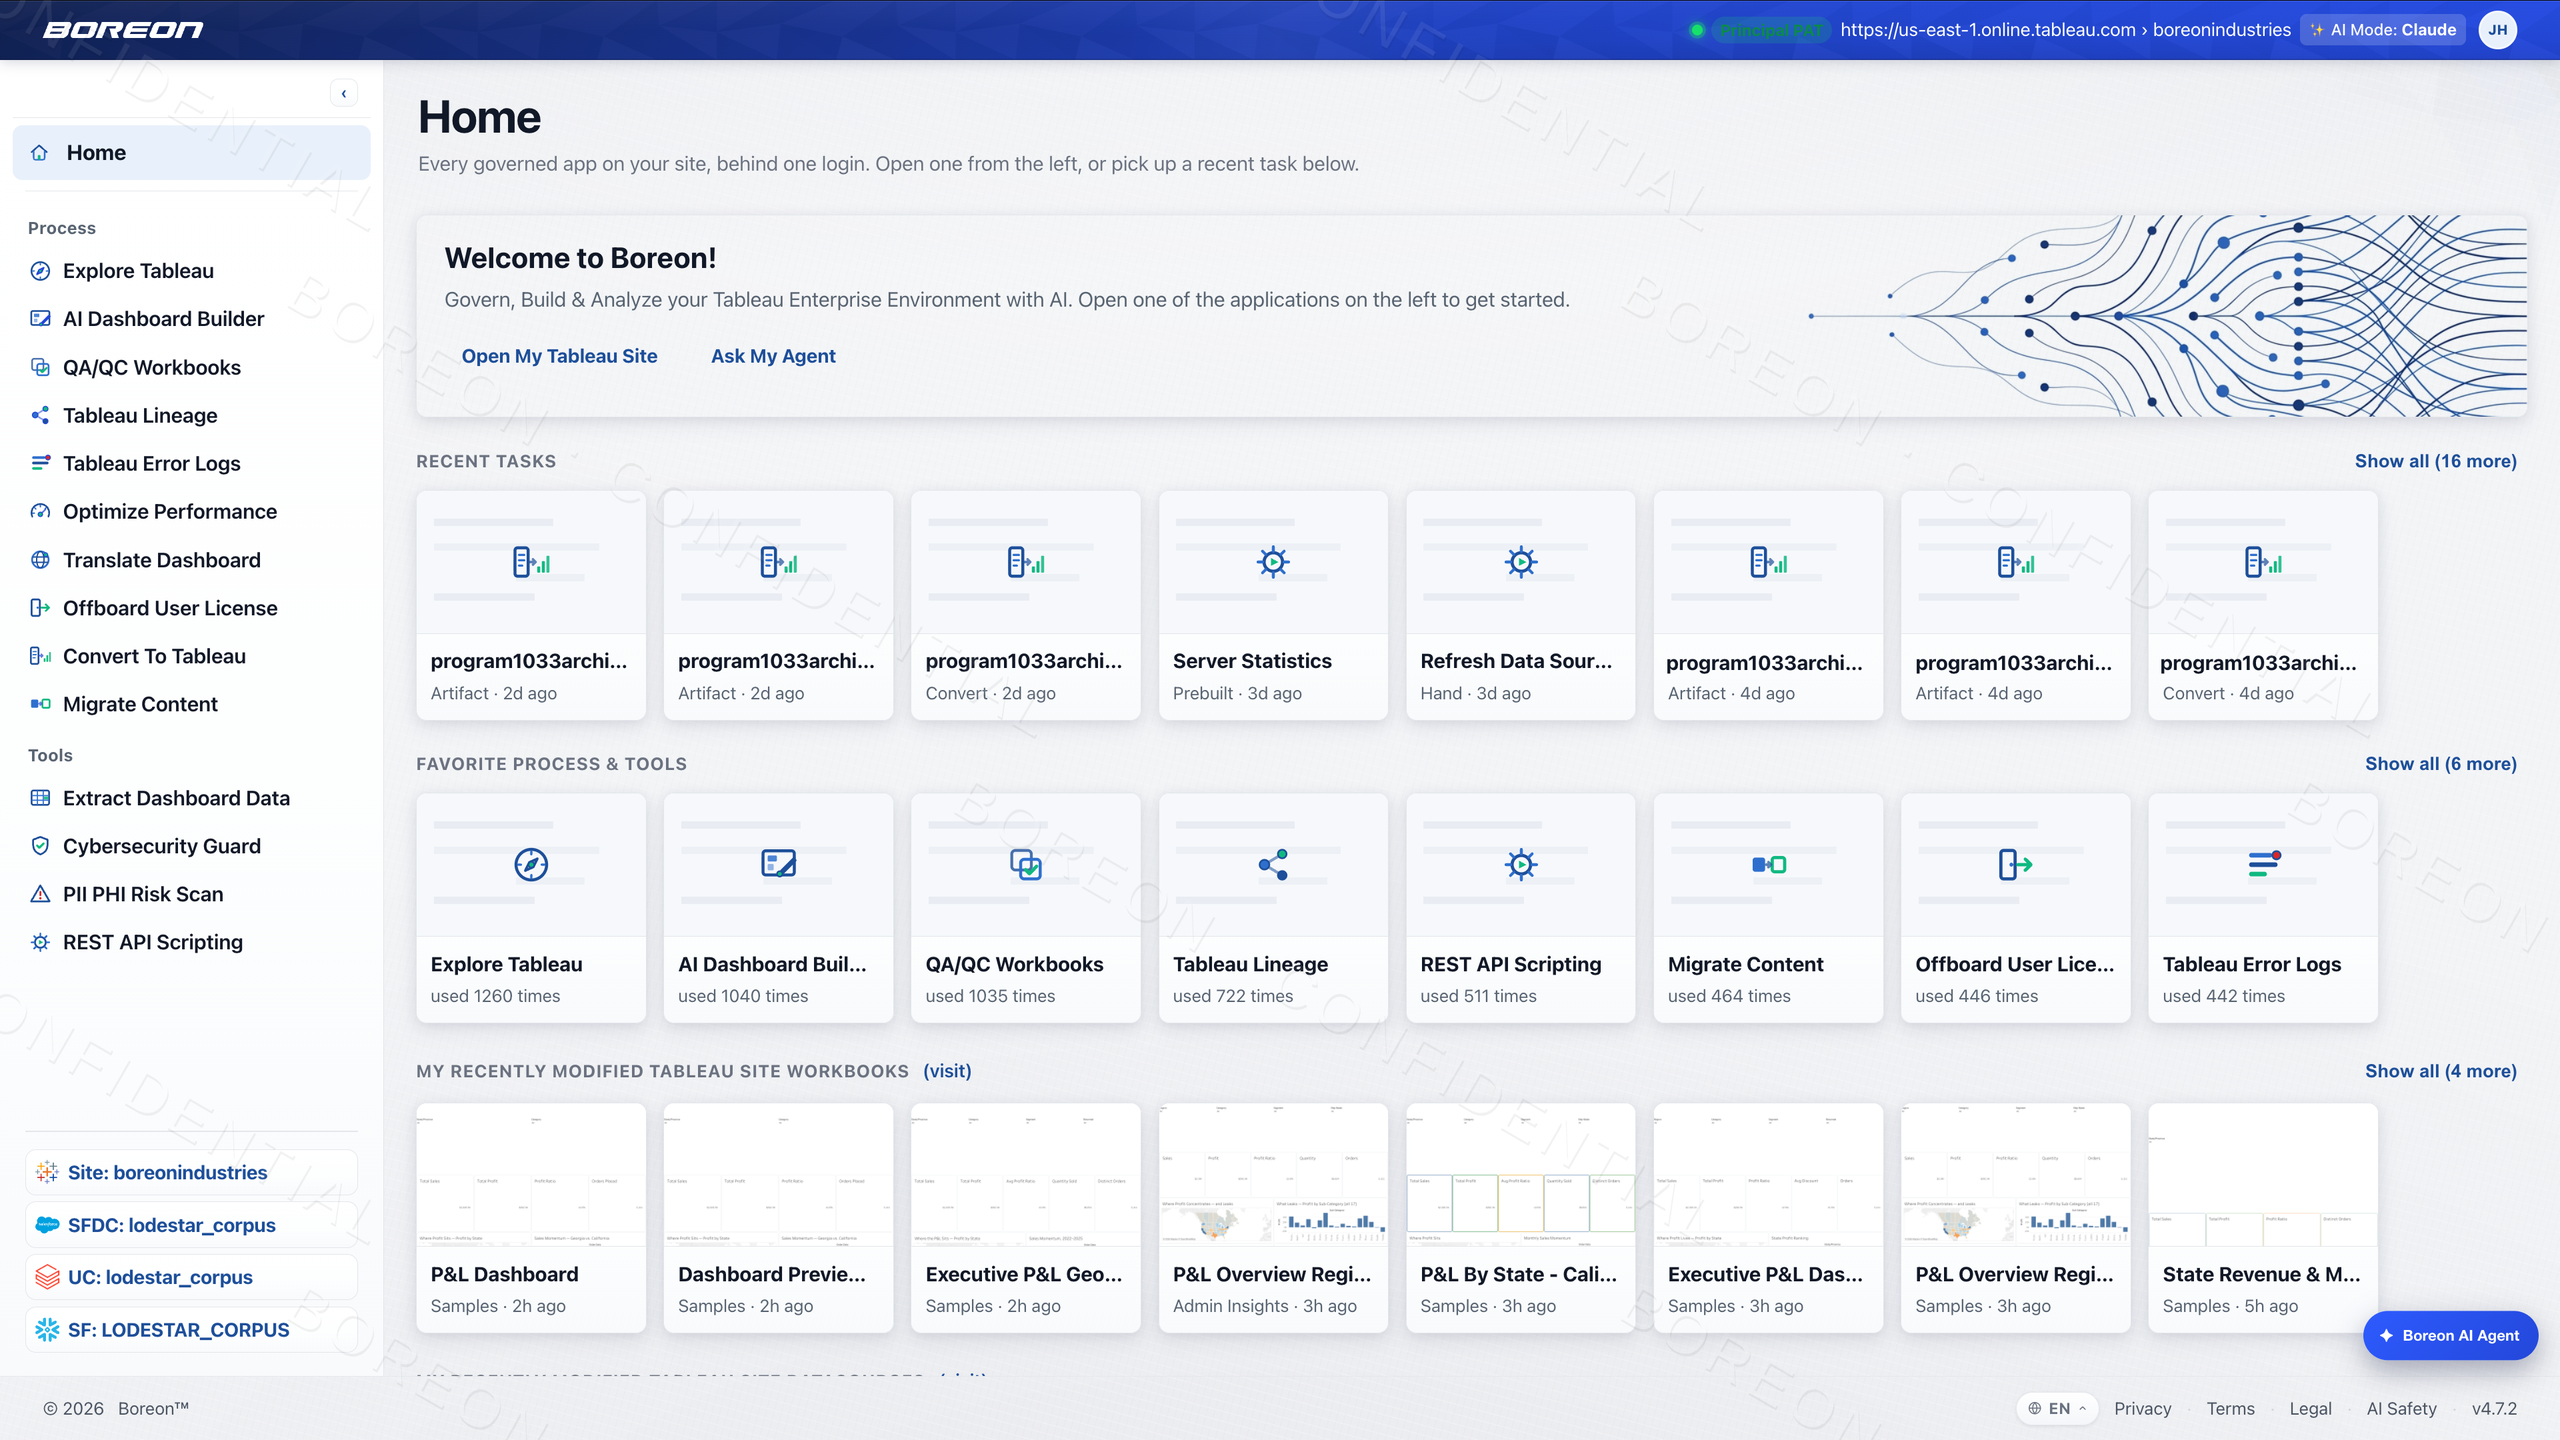Open the EN language dropdown
Viewport: 2560px width, 1440px height.
click(x=2056, y=1408)
